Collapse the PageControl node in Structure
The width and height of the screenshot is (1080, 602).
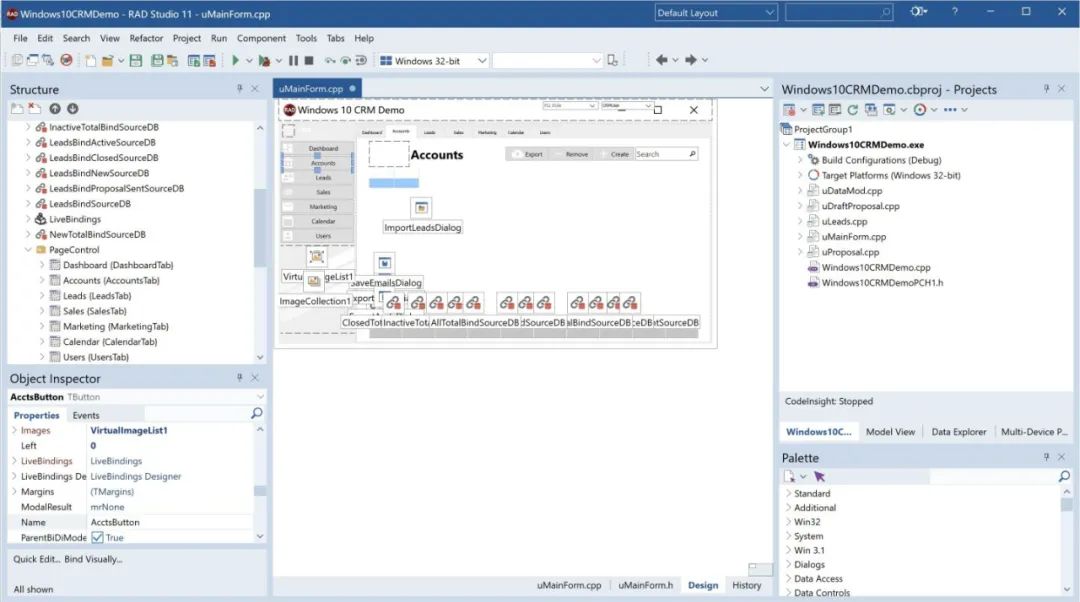click(x=28, y=250)
